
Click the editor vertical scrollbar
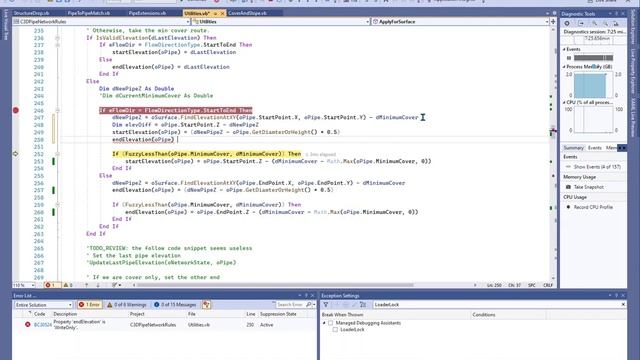pos(553,153)
